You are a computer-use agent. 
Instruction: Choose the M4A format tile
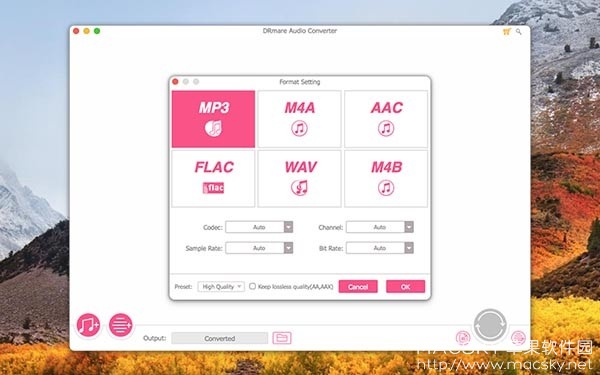(x=299, y=119)
